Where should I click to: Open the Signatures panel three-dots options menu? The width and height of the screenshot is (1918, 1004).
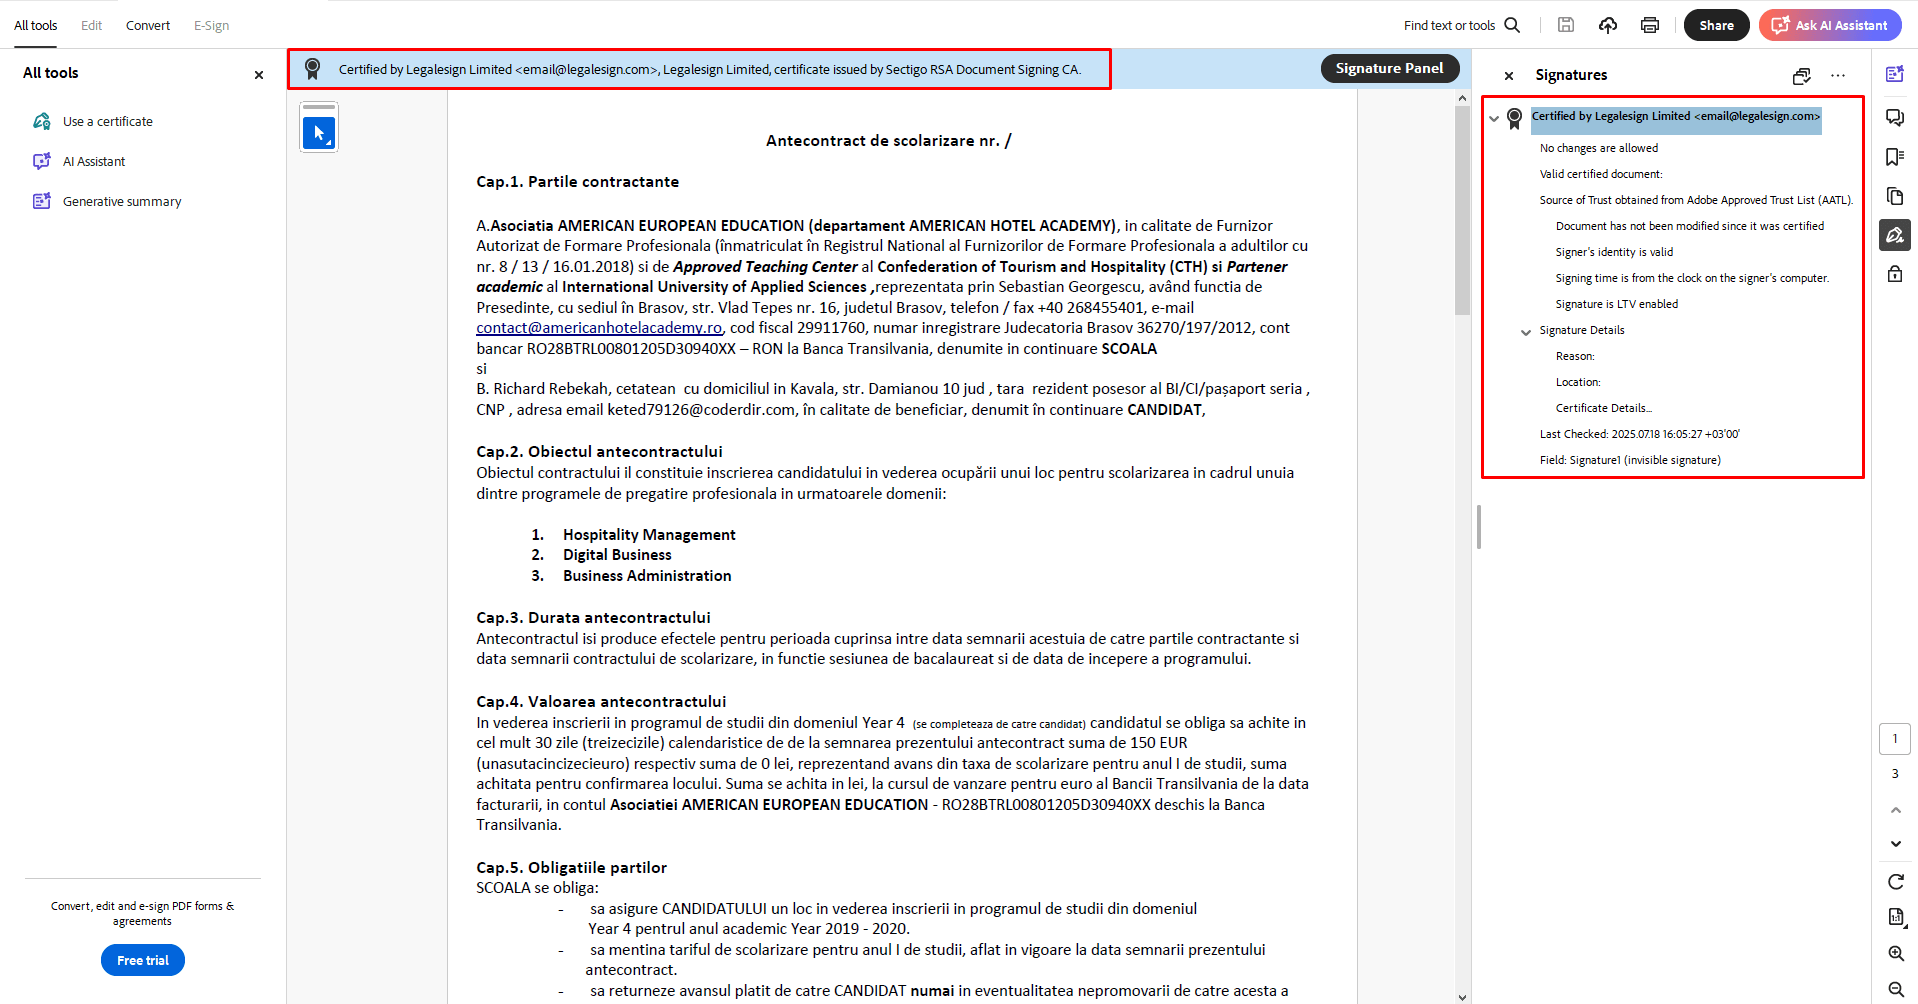[1838, 76]
